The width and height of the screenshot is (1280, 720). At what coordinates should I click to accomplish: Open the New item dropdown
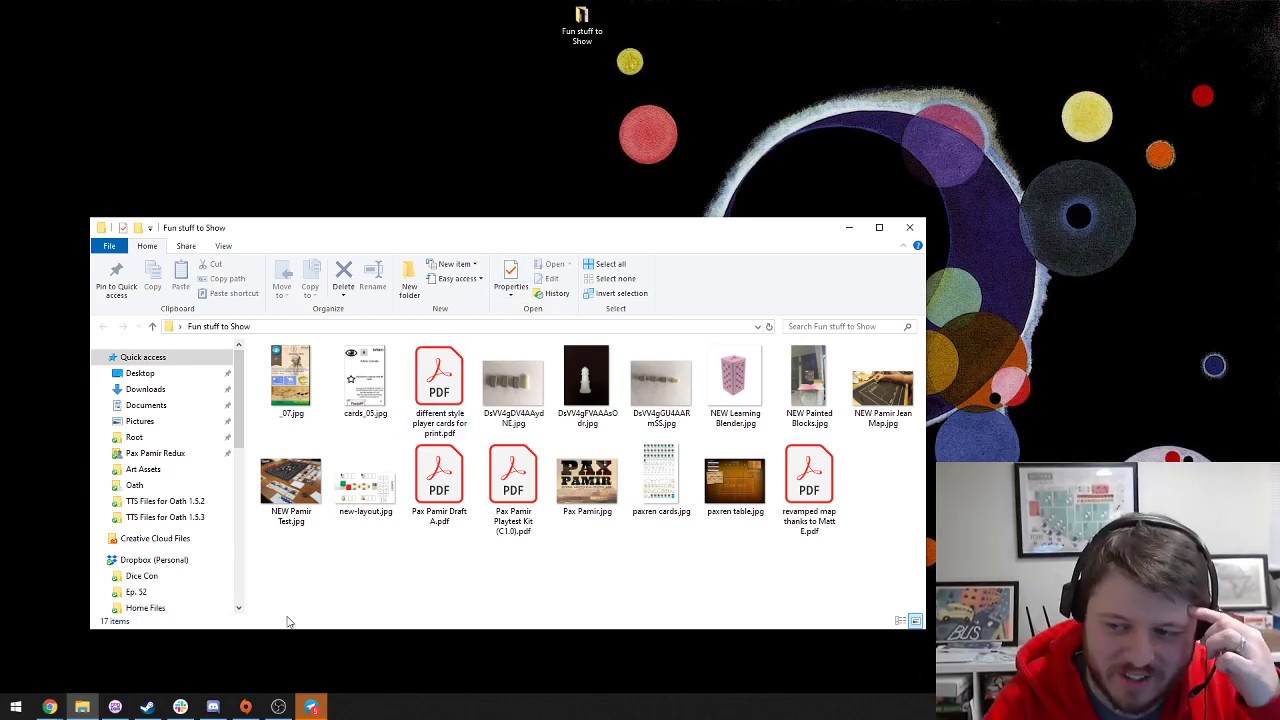pos(453,264)
